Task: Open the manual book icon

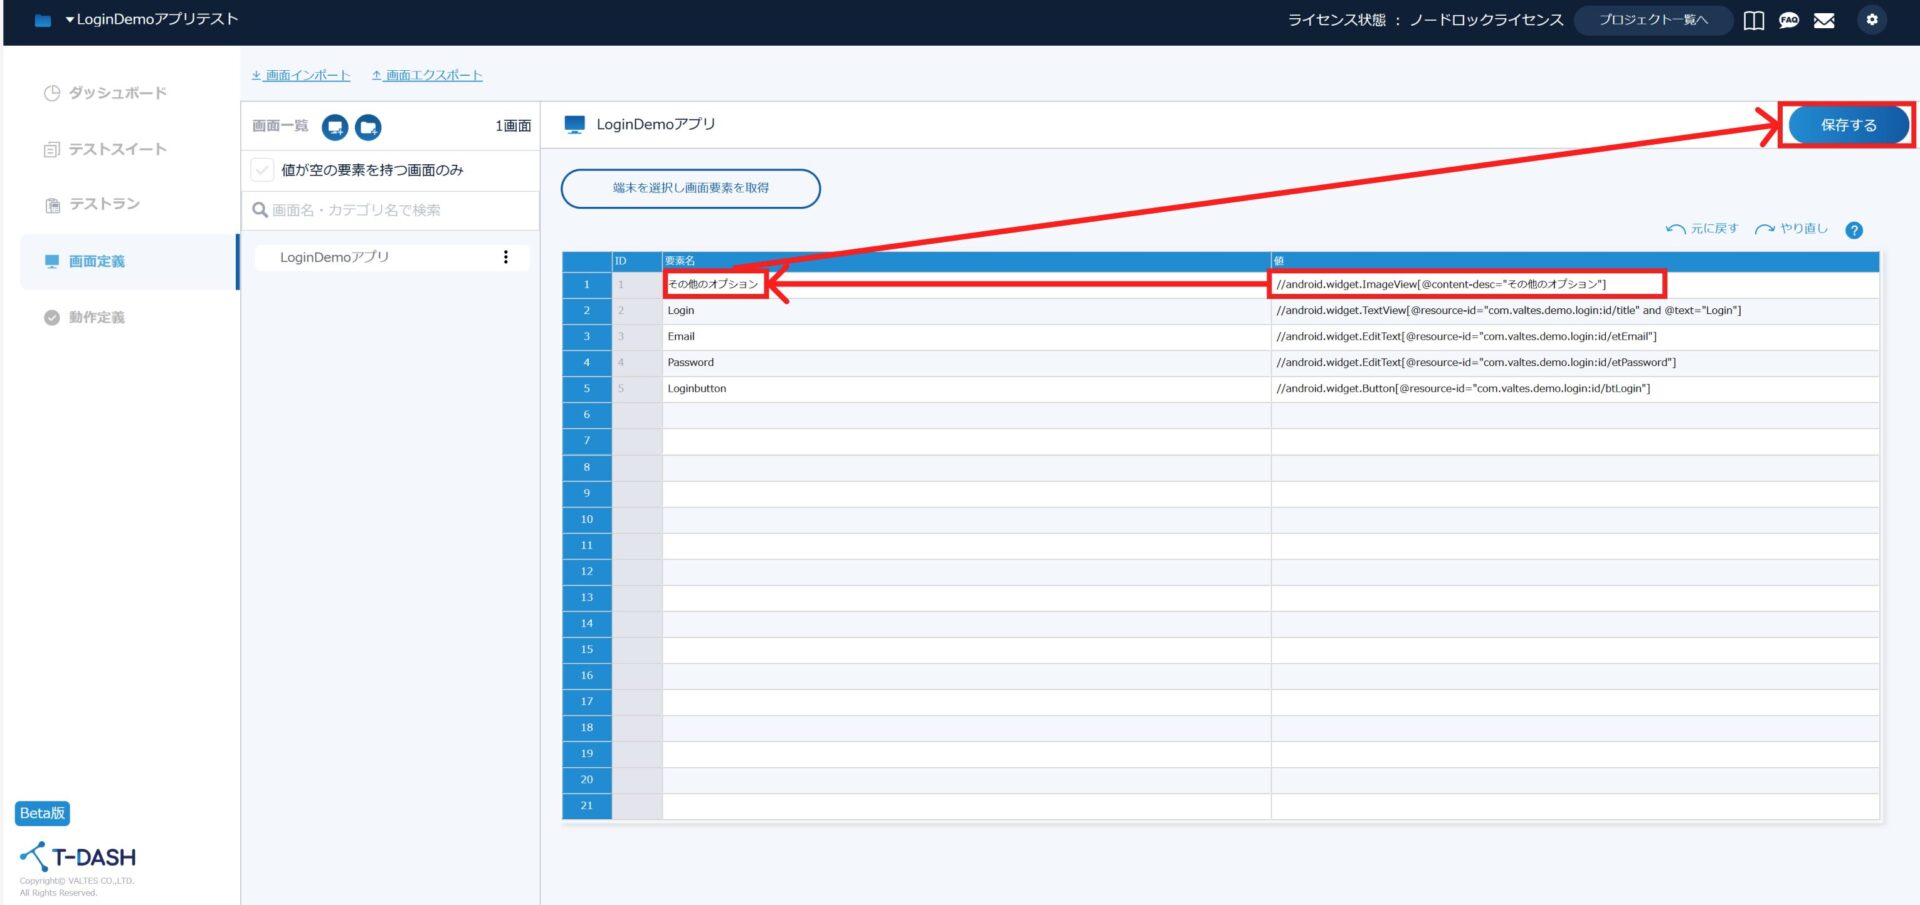Action: pyautogui.click(x=1754, y=20)
